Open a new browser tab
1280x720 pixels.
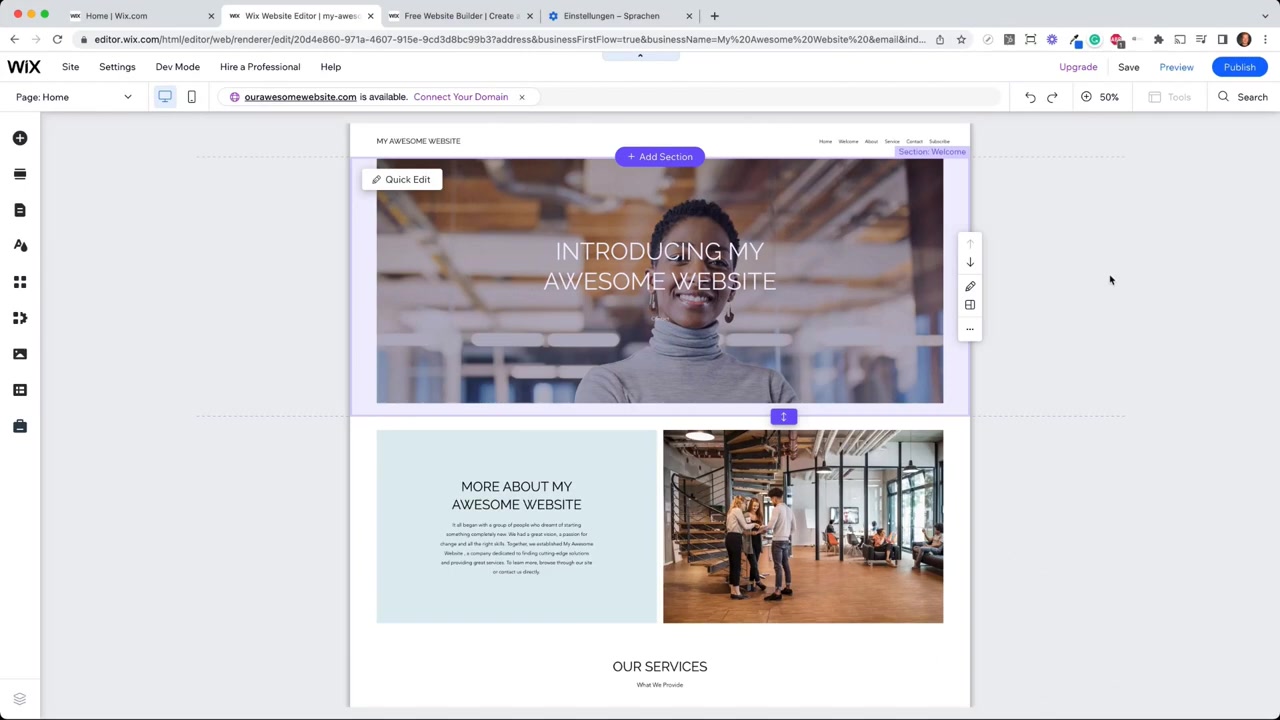click(x=714, y=16)
